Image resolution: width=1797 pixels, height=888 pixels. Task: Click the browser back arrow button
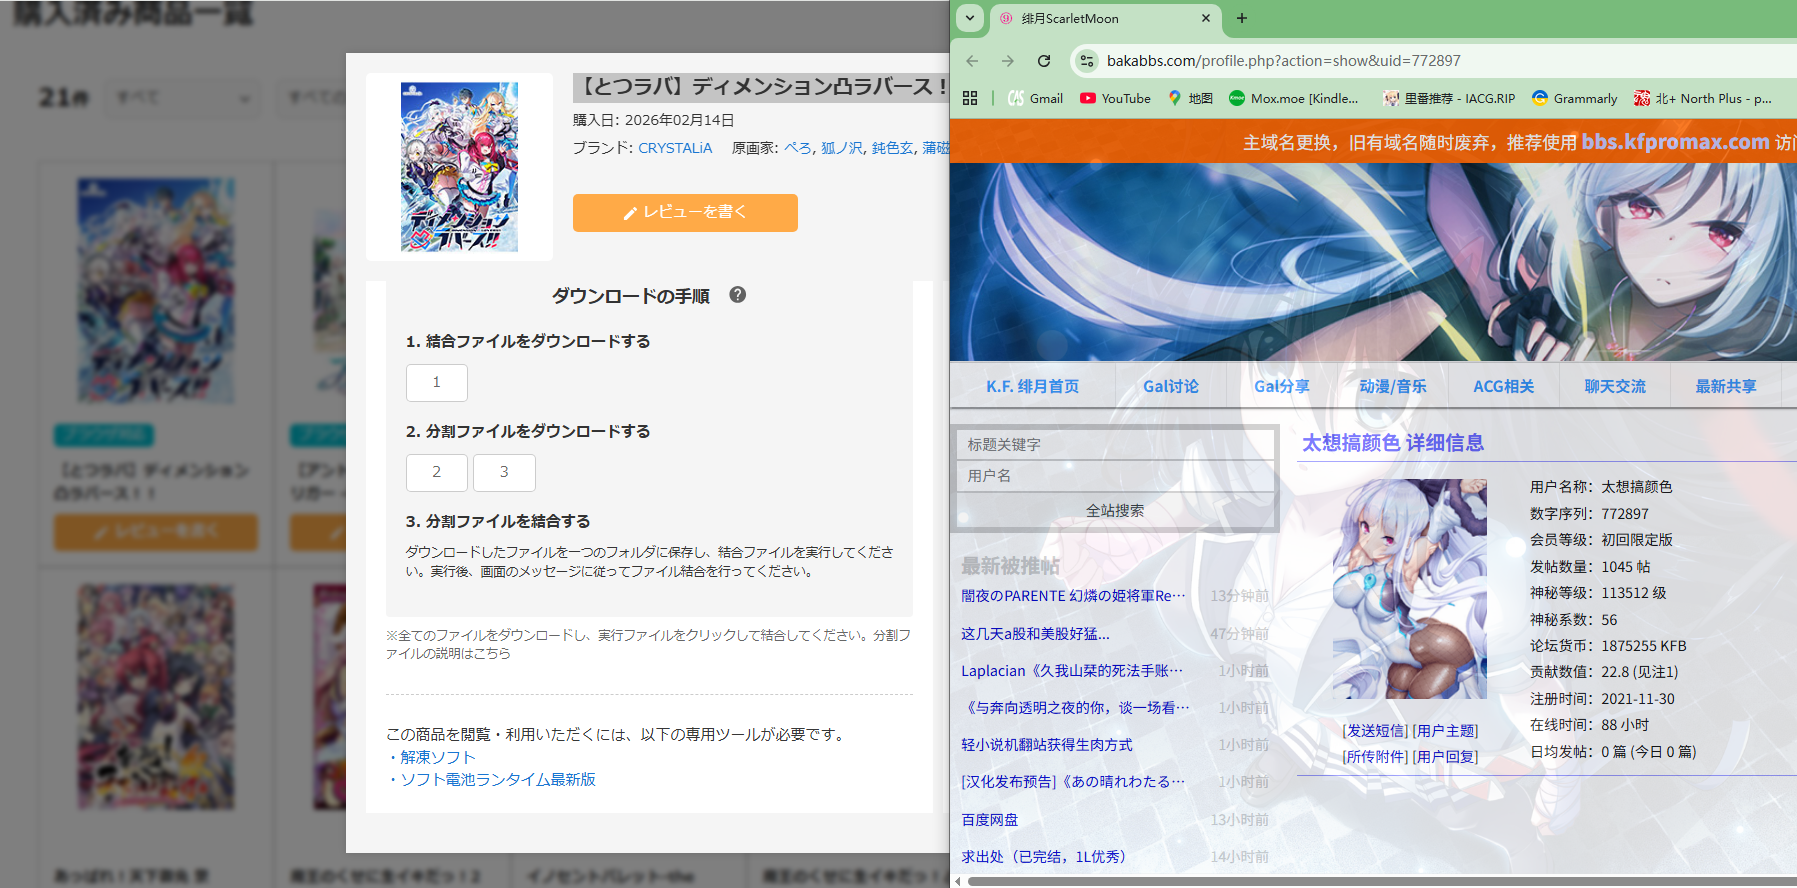pyautogui.click(x=972, y=61)
